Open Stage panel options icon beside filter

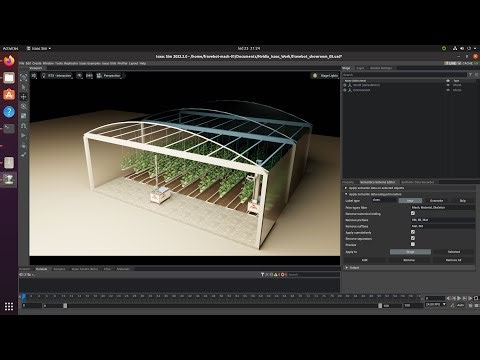[476, 75]
